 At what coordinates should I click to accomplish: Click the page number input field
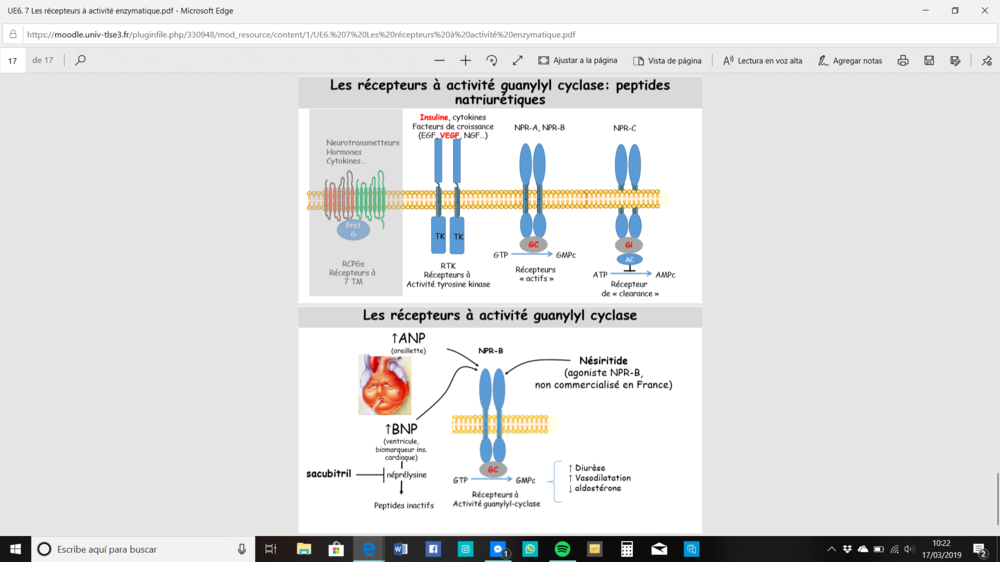pyautogui.click(x=14, y=61)
